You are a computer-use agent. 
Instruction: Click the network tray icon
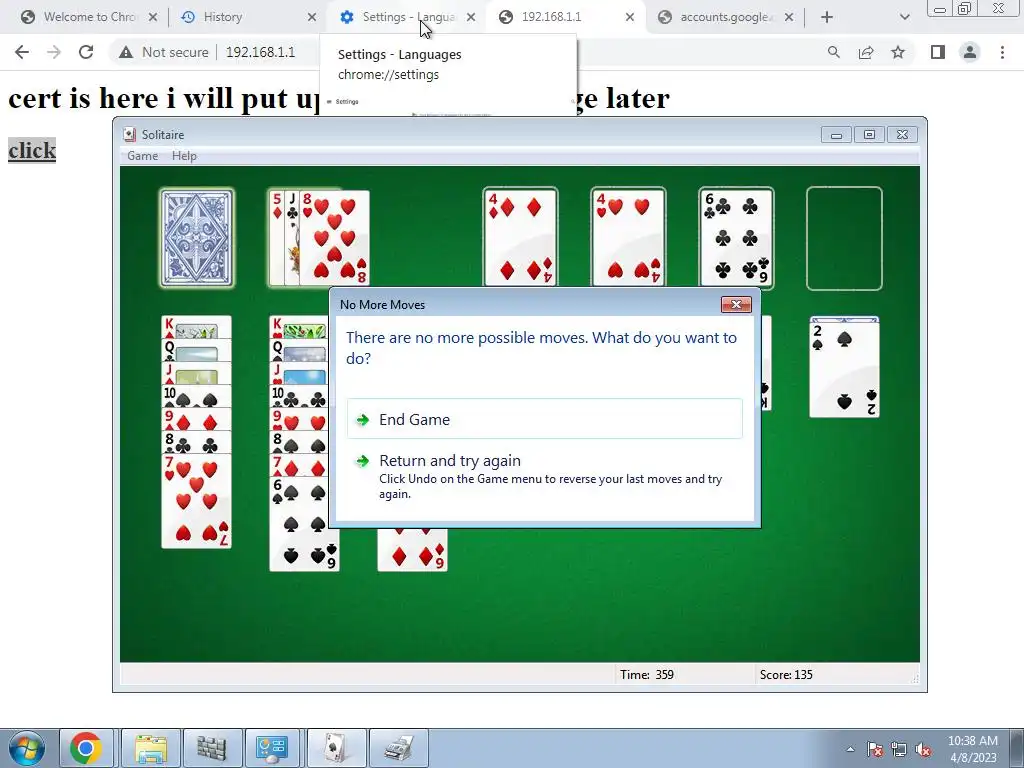pos(899,749)
